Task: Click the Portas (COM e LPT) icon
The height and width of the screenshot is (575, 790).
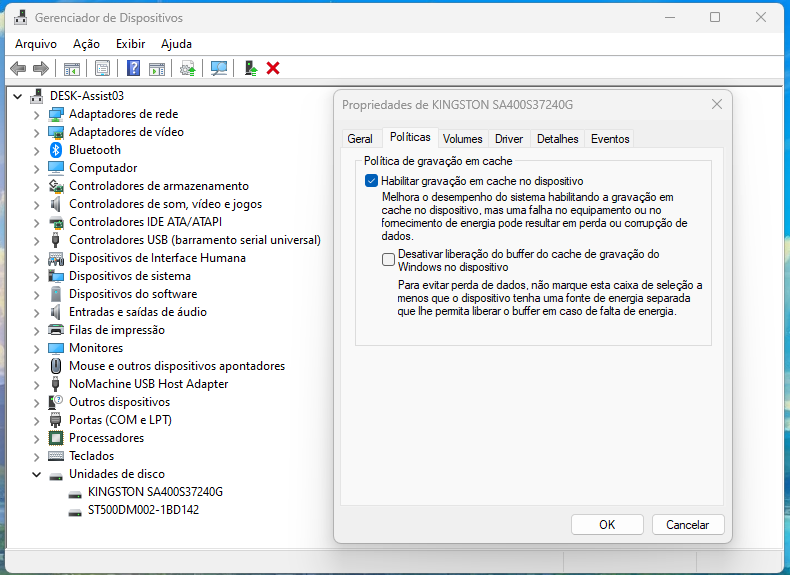Action: [x=55, y=420]
